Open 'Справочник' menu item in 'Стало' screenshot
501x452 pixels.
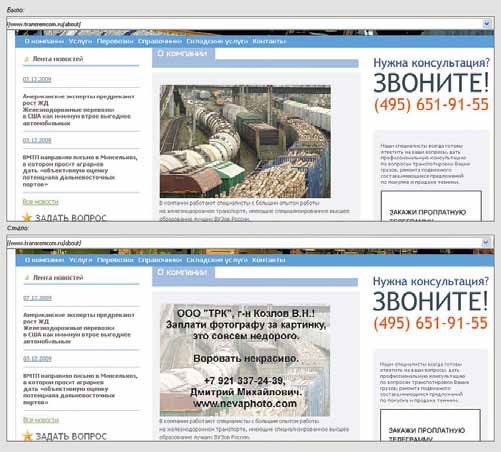160,260
